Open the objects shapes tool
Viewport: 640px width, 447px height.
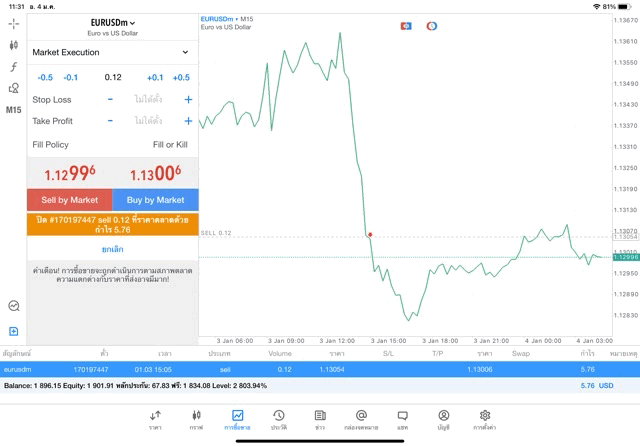click(x=13, y=88)
